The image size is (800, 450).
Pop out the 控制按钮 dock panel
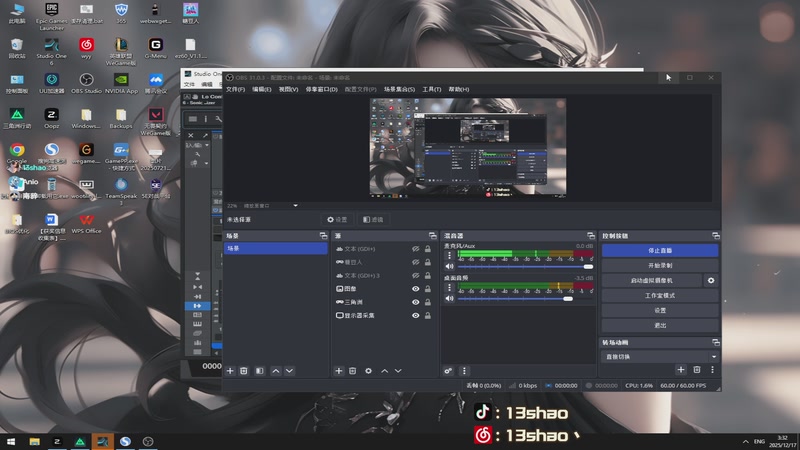(x=716, y=236)
